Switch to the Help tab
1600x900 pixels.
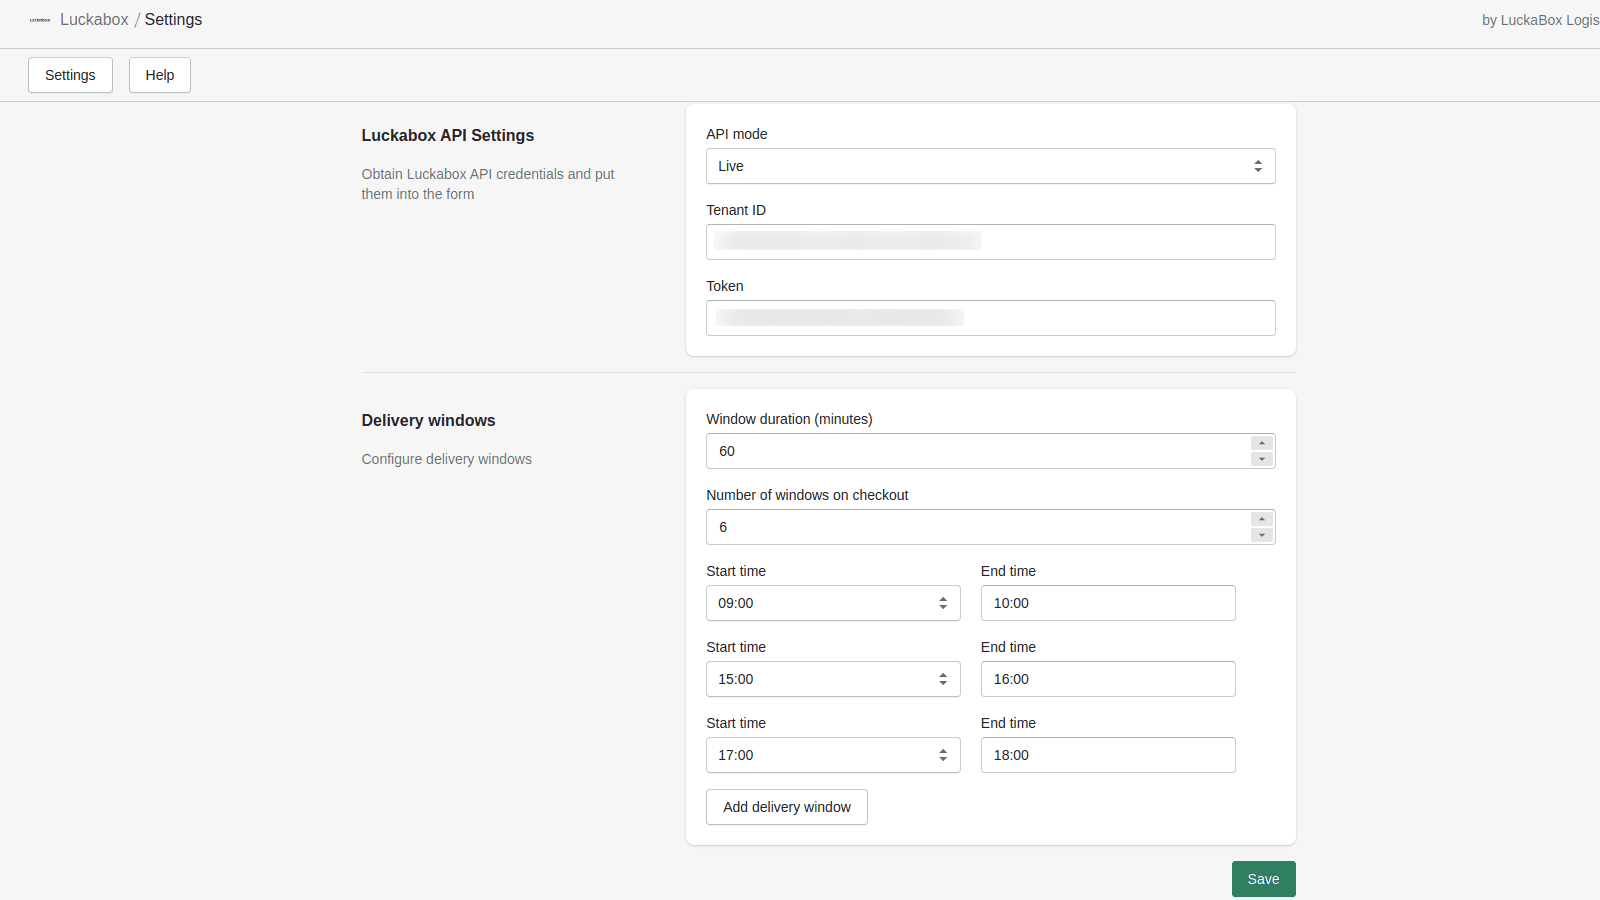pyautogui.click(x=159, y=75)
